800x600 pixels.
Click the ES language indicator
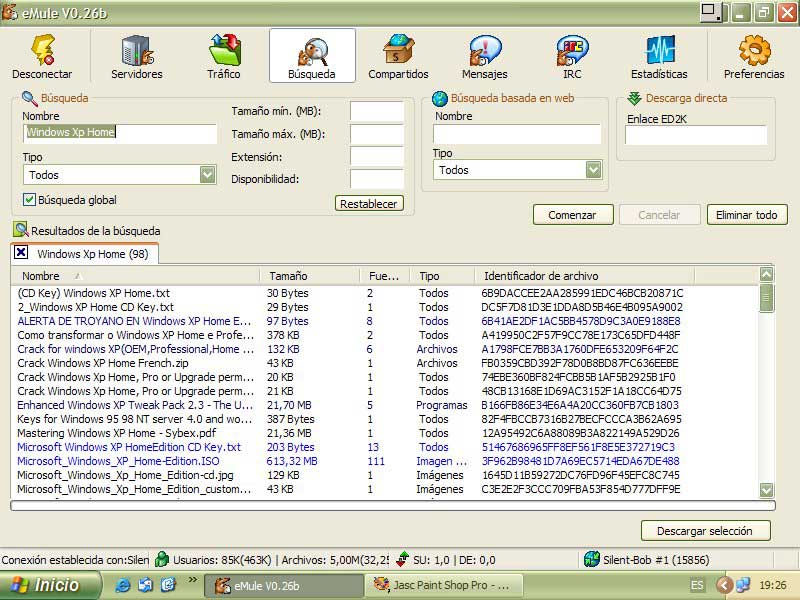coord(697,585)
